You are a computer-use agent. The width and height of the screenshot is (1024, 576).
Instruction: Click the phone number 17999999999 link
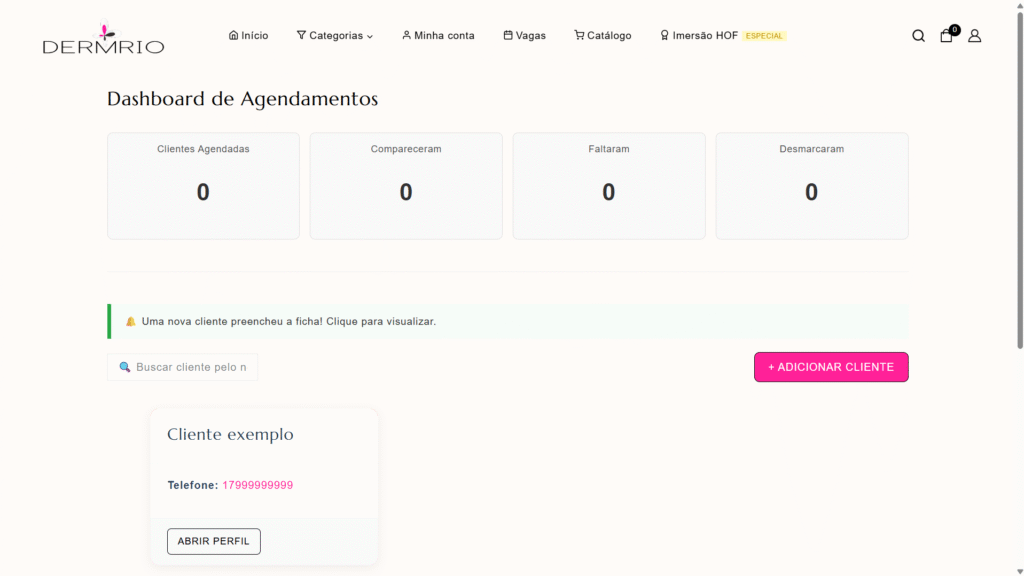258,485
